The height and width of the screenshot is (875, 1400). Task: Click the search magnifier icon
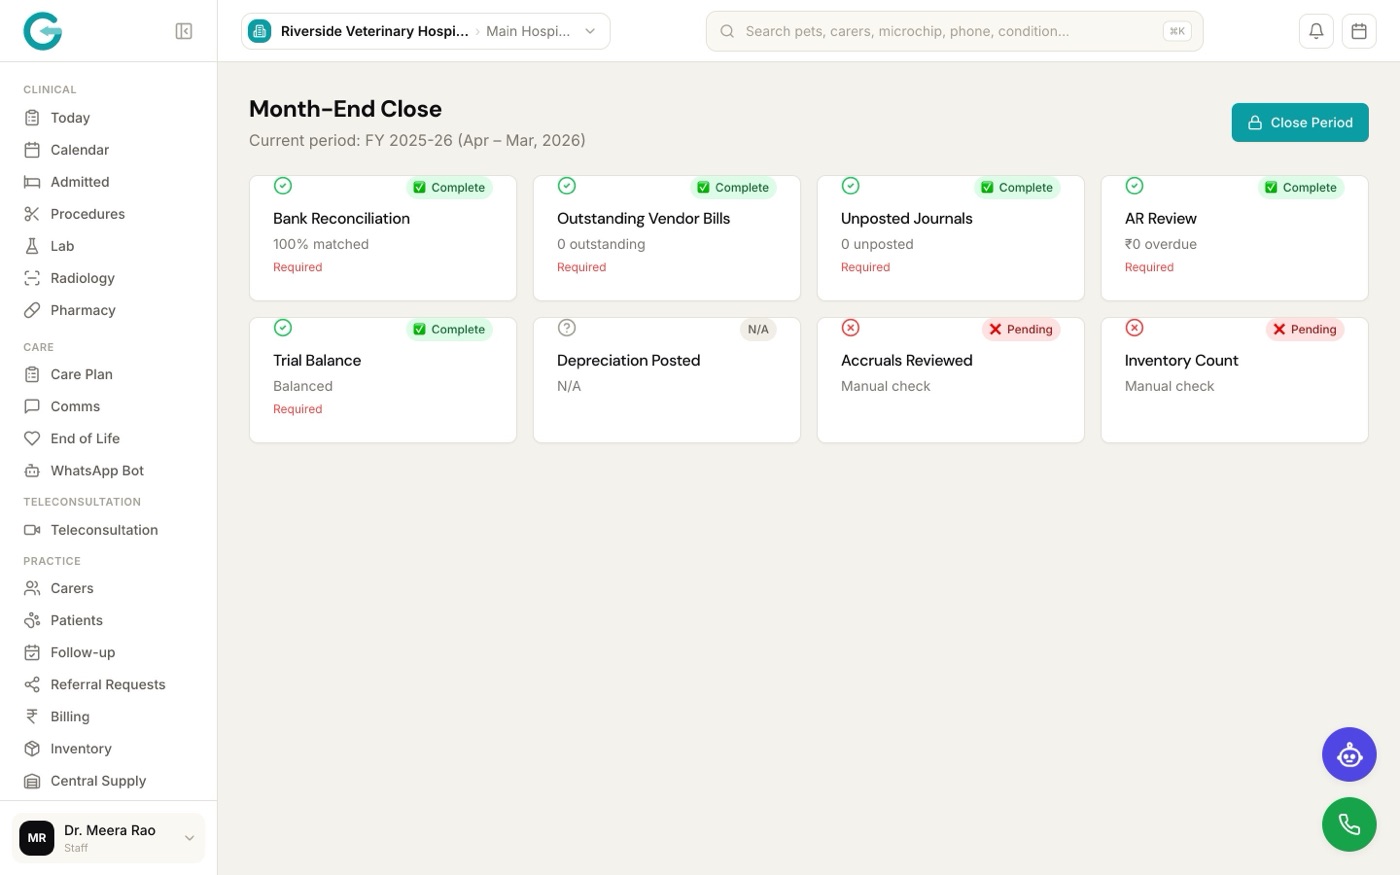(727, 31)
